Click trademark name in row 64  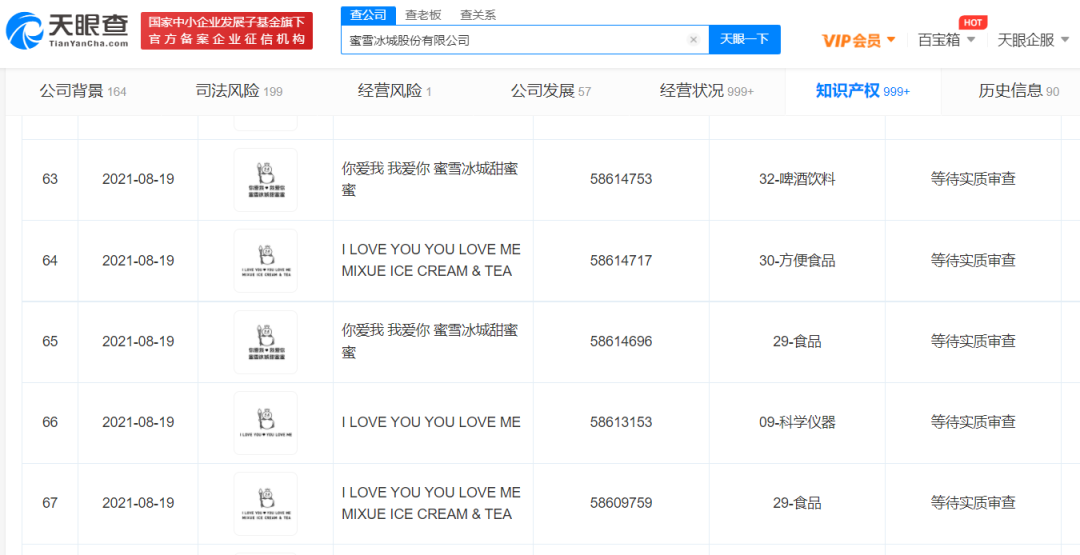pos(431,260)
